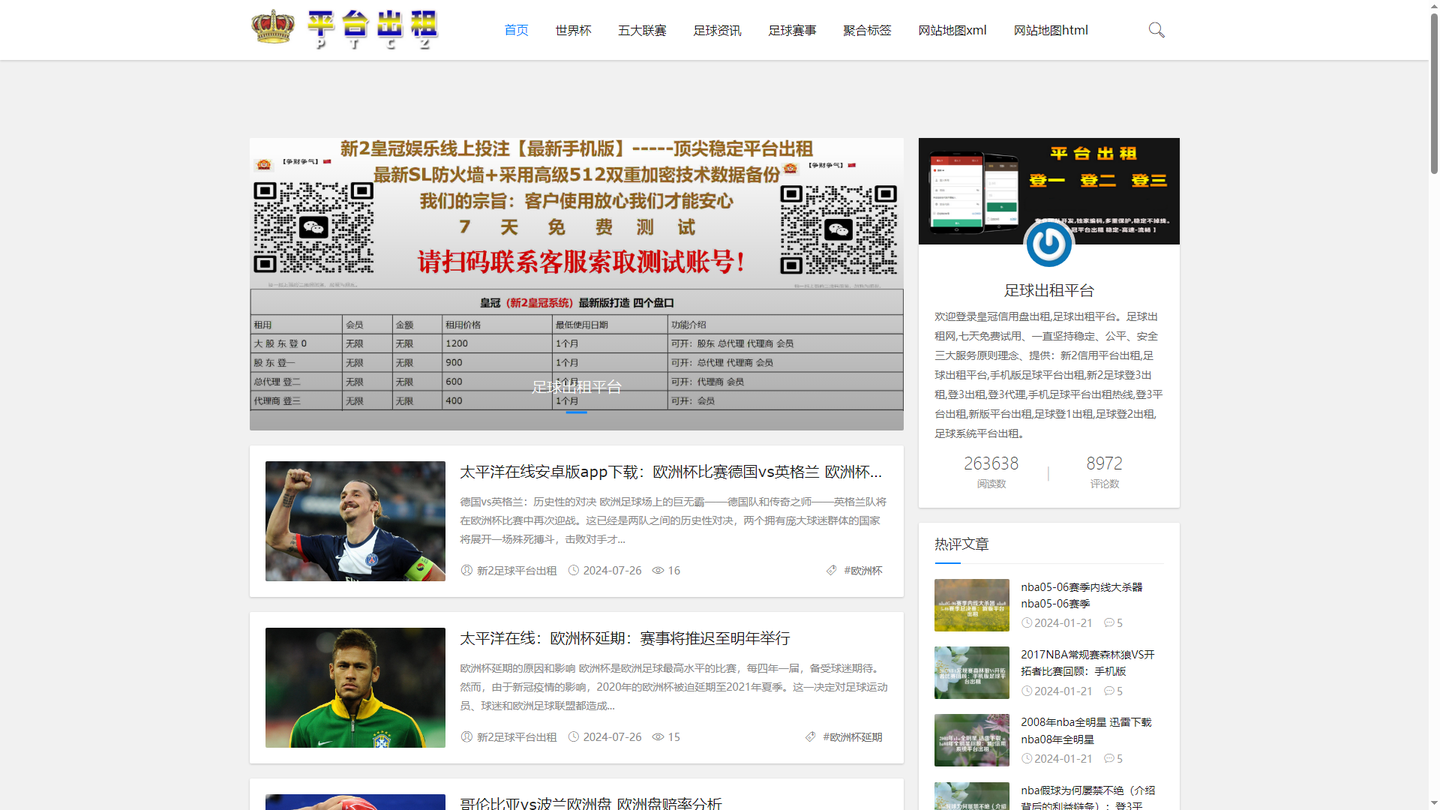Image resolution: width=1440 pixels, height=810 pixels.
Task: Click eye views icon beside 15
Action: click(x=658, y=737)
